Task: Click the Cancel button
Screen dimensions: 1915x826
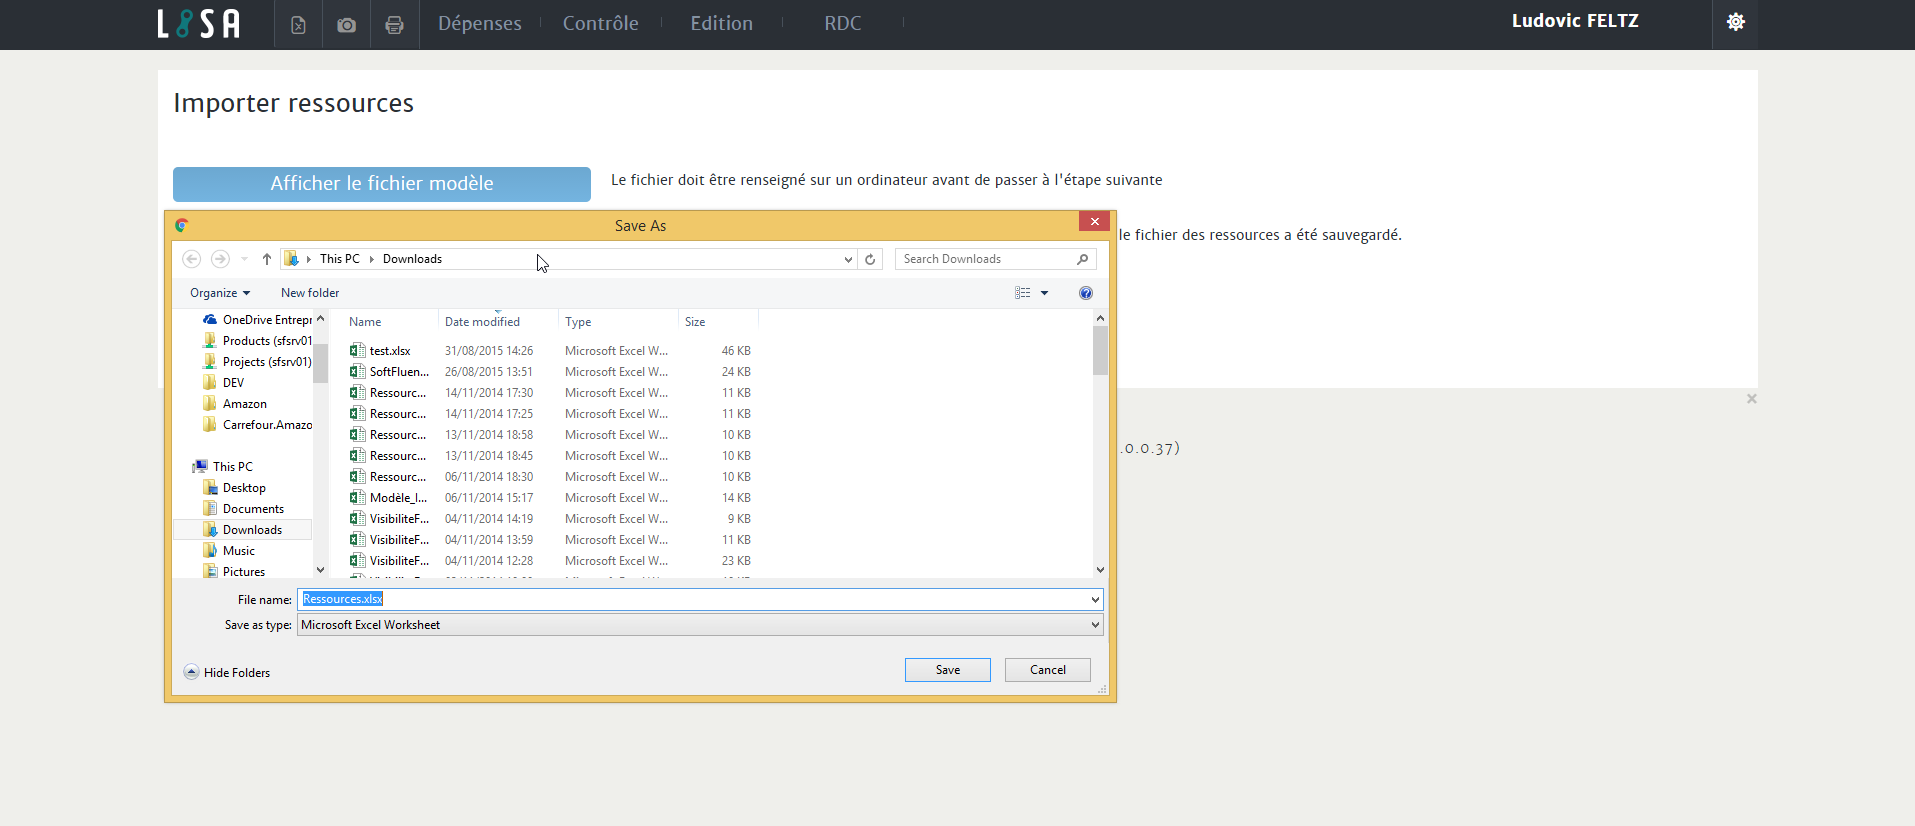Action: [x=1048, y=670]
